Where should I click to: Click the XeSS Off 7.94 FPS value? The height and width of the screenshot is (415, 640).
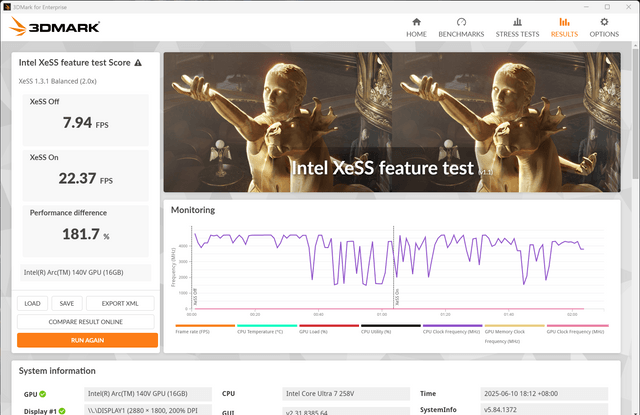click(x=85, y=123)
